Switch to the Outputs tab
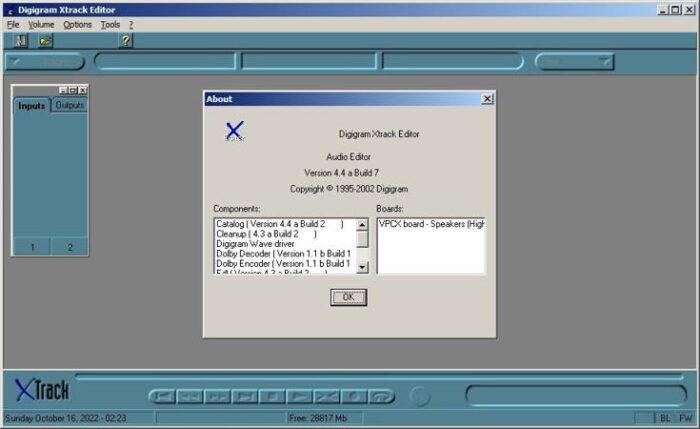 70,105
